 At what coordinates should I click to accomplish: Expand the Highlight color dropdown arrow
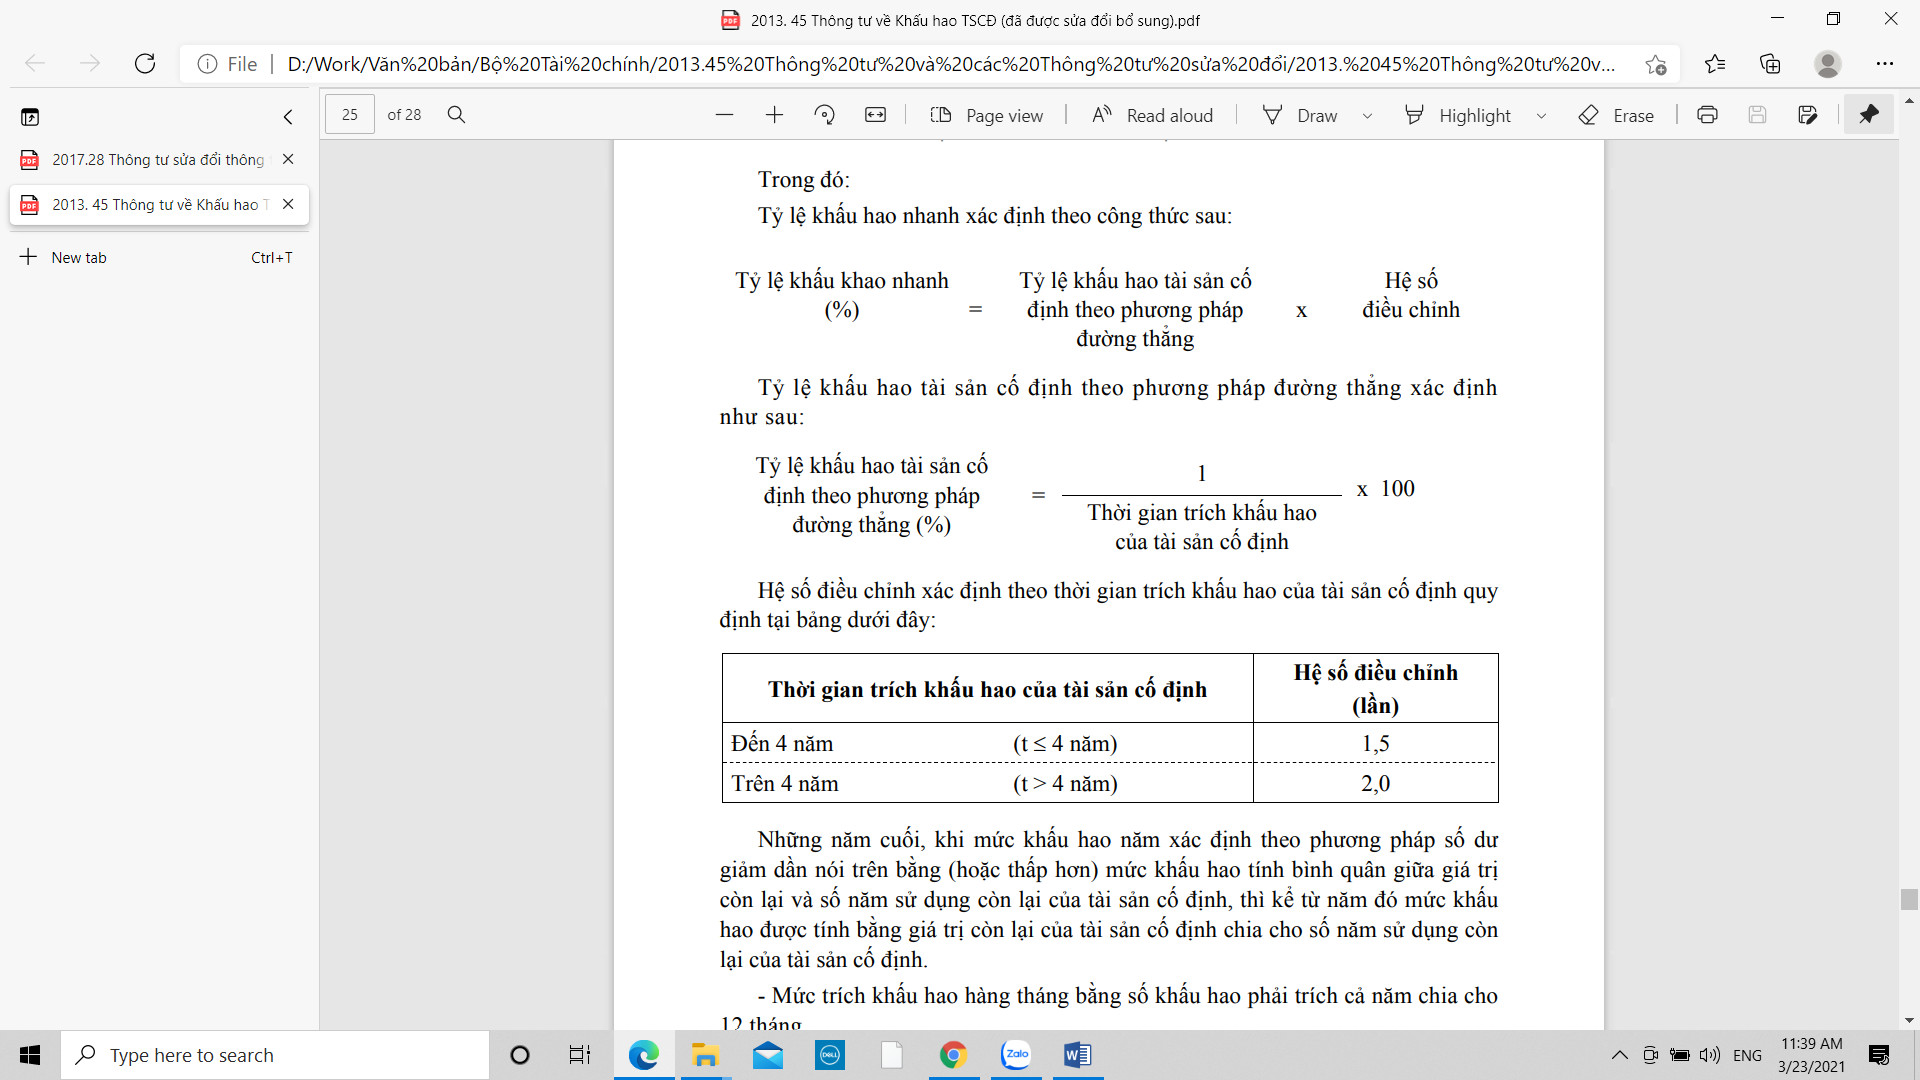pos(1541,116)
